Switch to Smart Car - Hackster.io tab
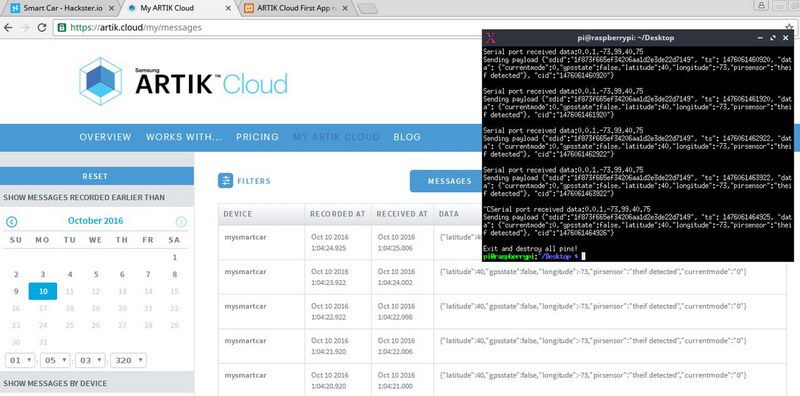The height and width of the screenshot is (396, 800). (63, 9)
